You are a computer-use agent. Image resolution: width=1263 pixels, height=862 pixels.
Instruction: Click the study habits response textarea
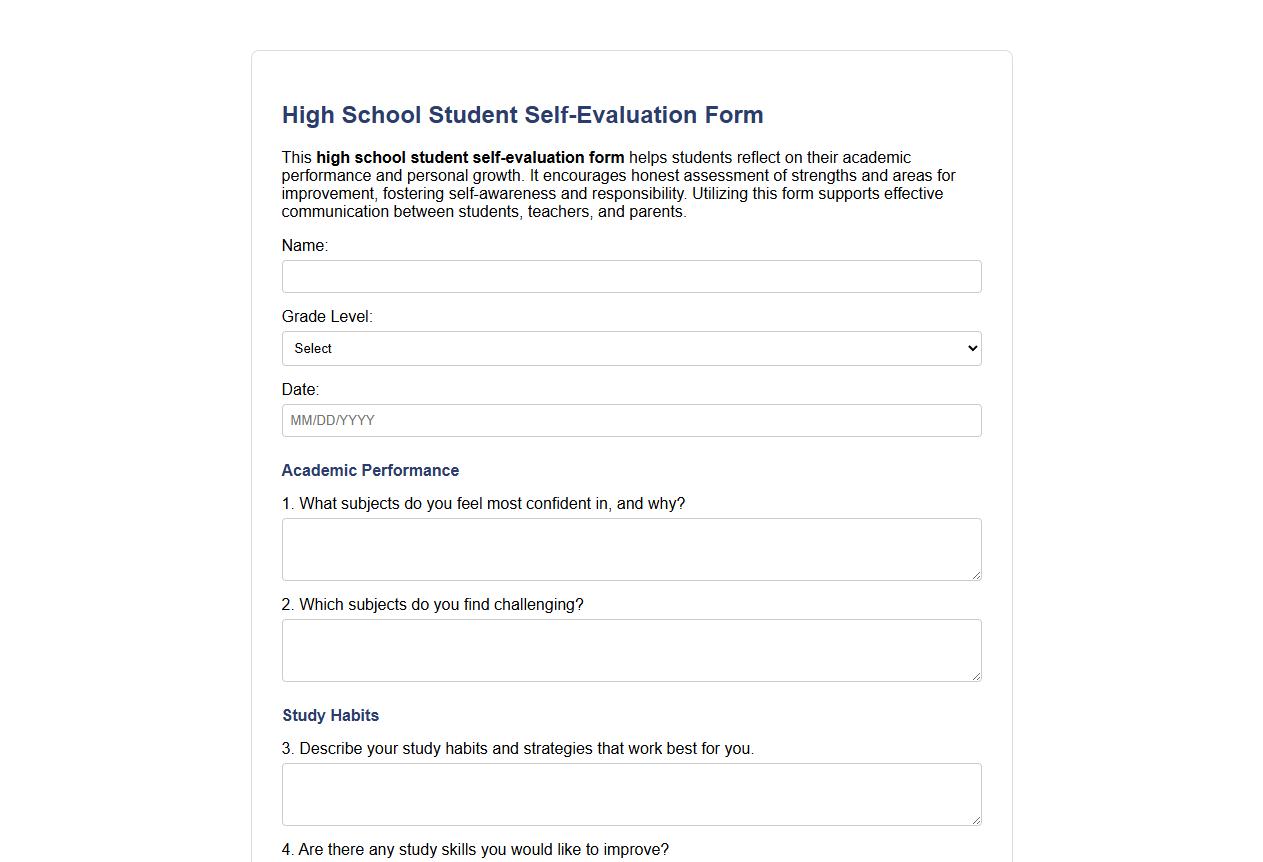click(631, 794)
